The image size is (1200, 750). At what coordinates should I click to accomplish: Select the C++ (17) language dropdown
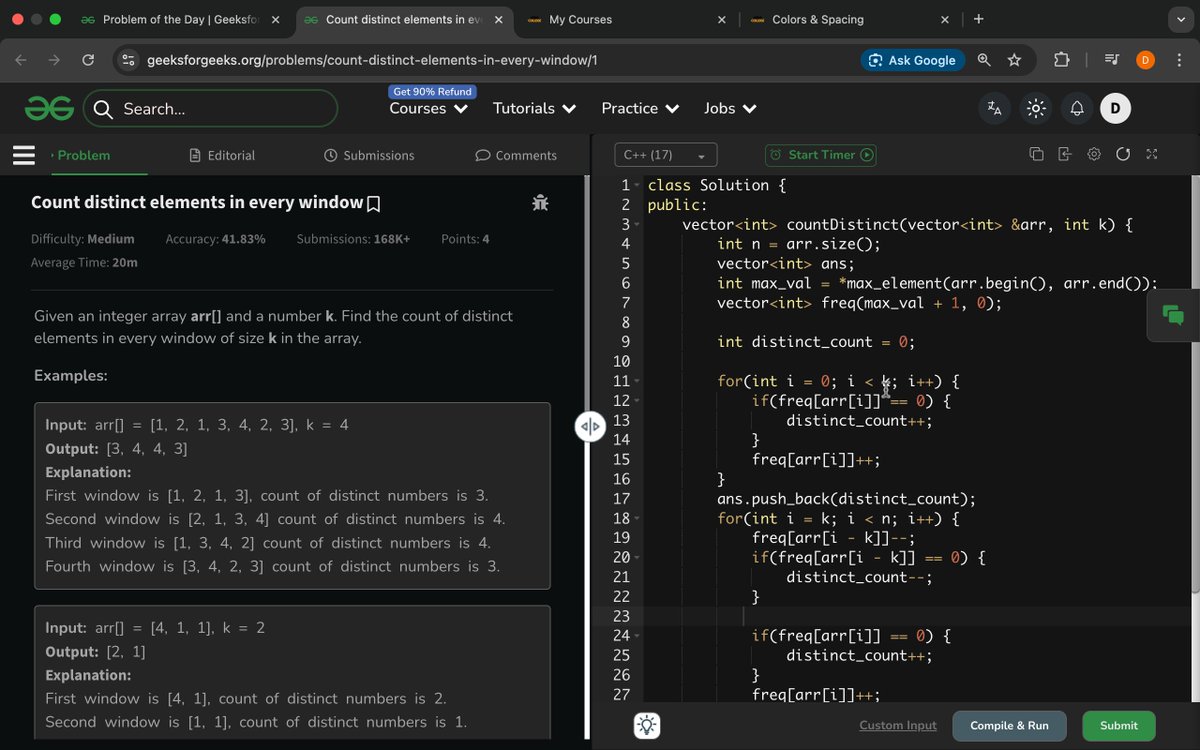(x=664, y=155)
